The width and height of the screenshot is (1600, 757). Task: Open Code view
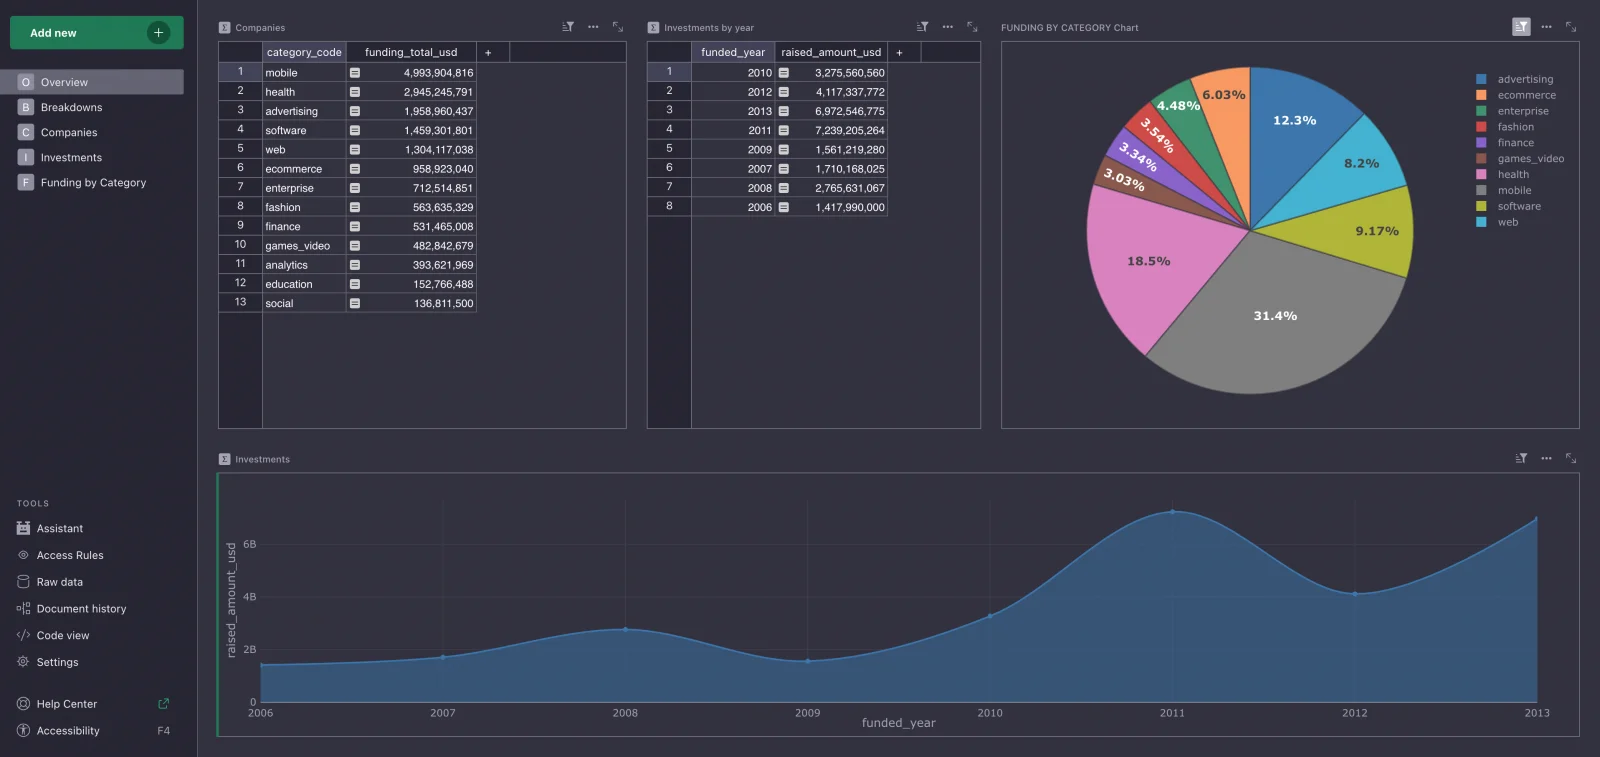63,635
